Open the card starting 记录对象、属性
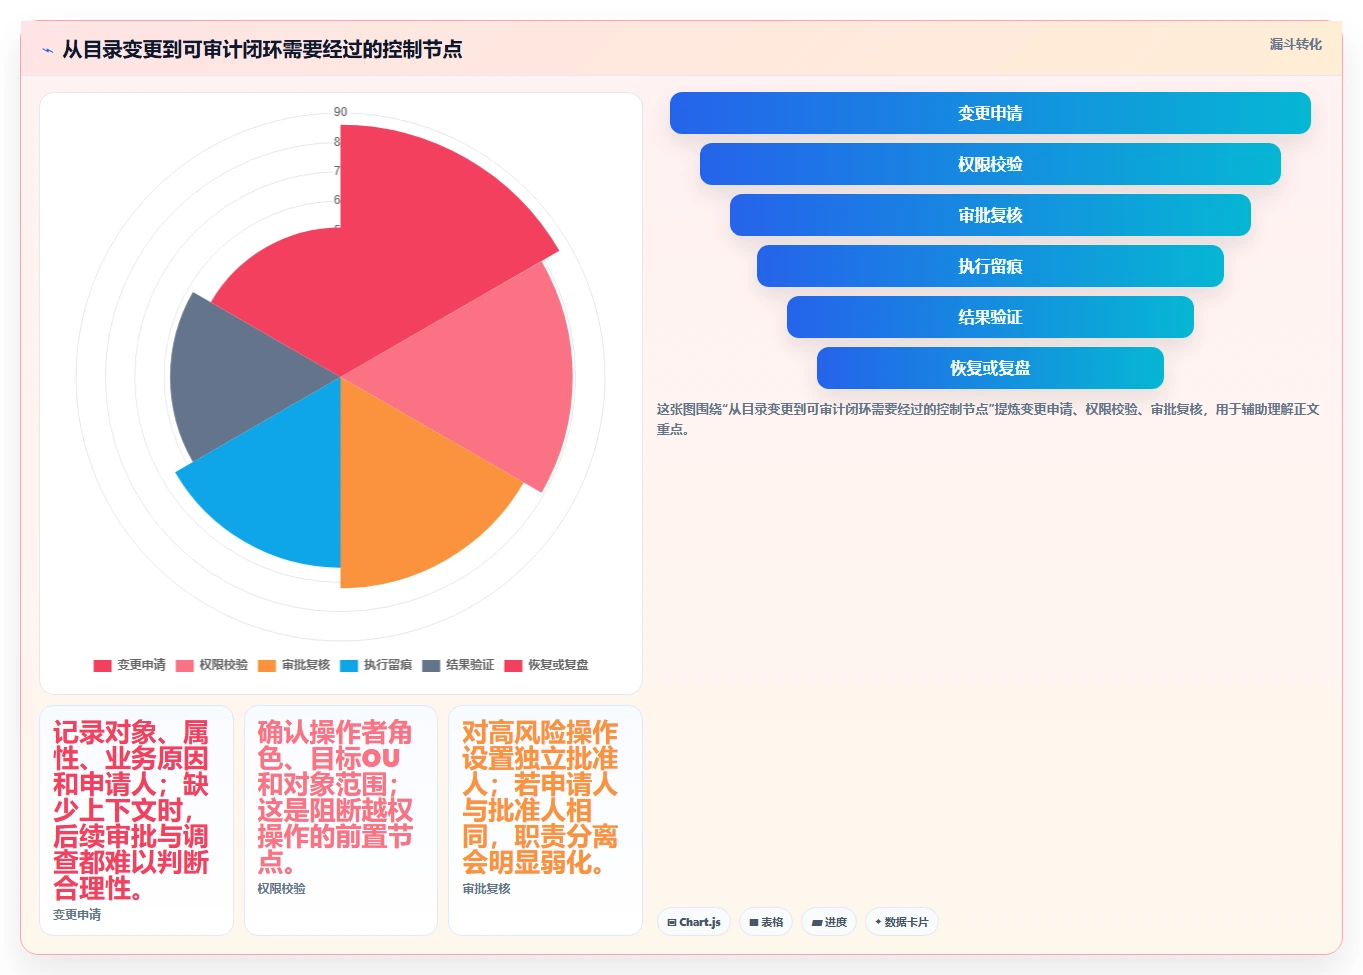1363x975 pixels. coord(136,820)
